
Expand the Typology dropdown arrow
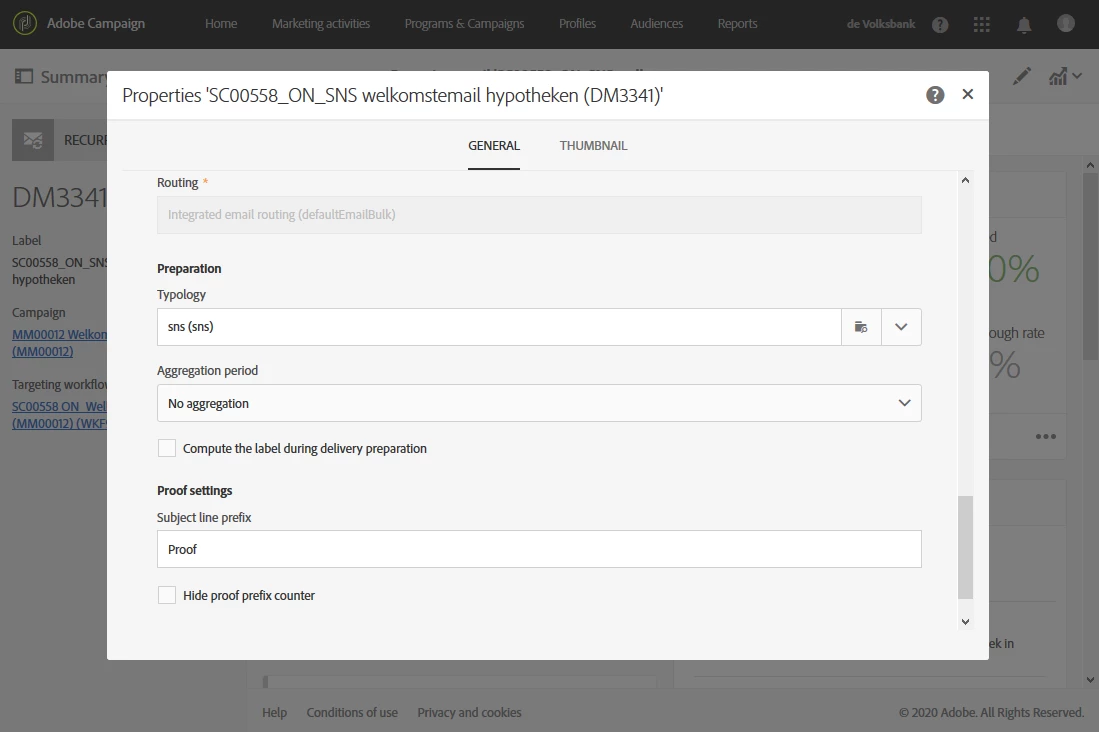pyautogui.click(x=901, y=327)
